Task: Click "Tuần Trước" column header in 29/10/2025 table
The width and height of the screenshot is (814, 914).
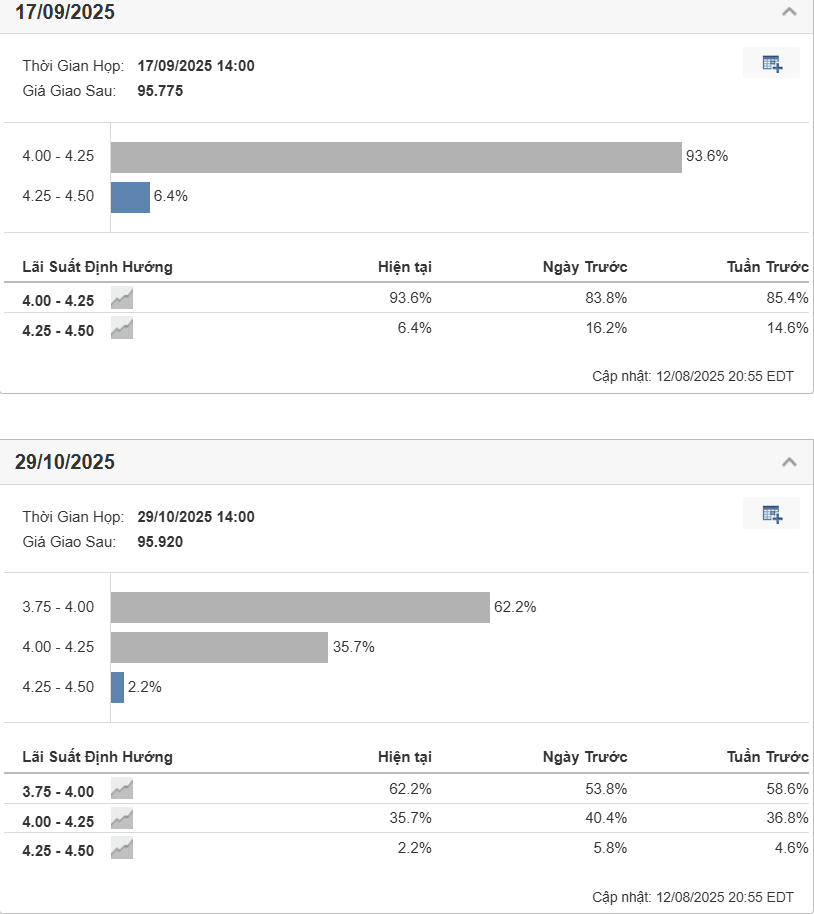Action: click(767, 757)
